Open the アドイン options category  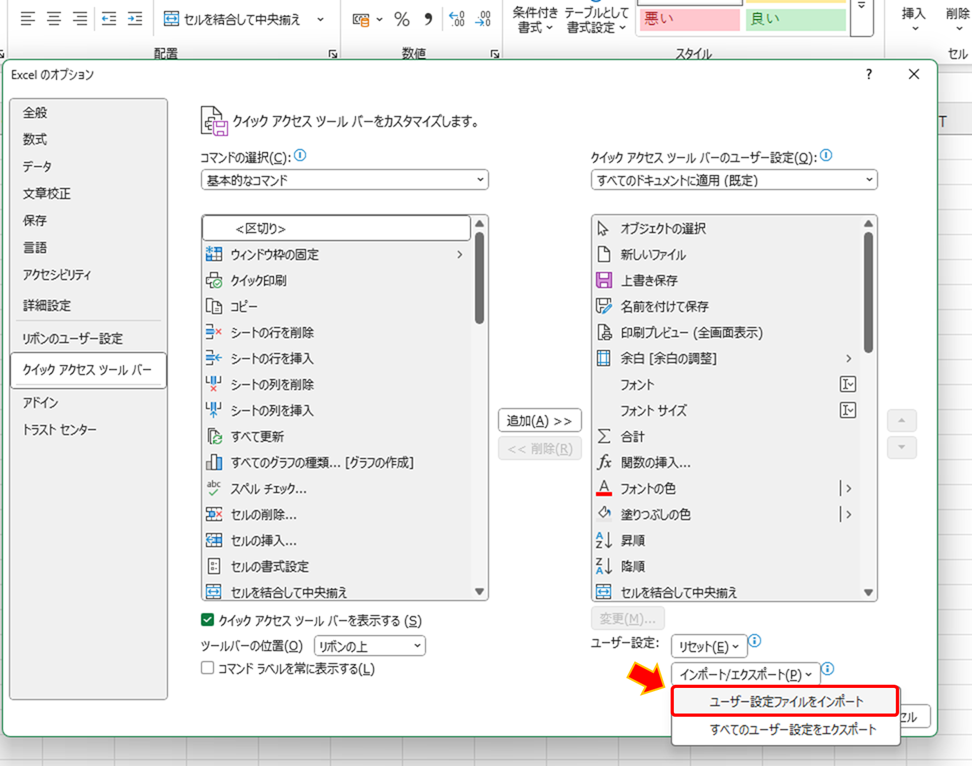[88, 403]
